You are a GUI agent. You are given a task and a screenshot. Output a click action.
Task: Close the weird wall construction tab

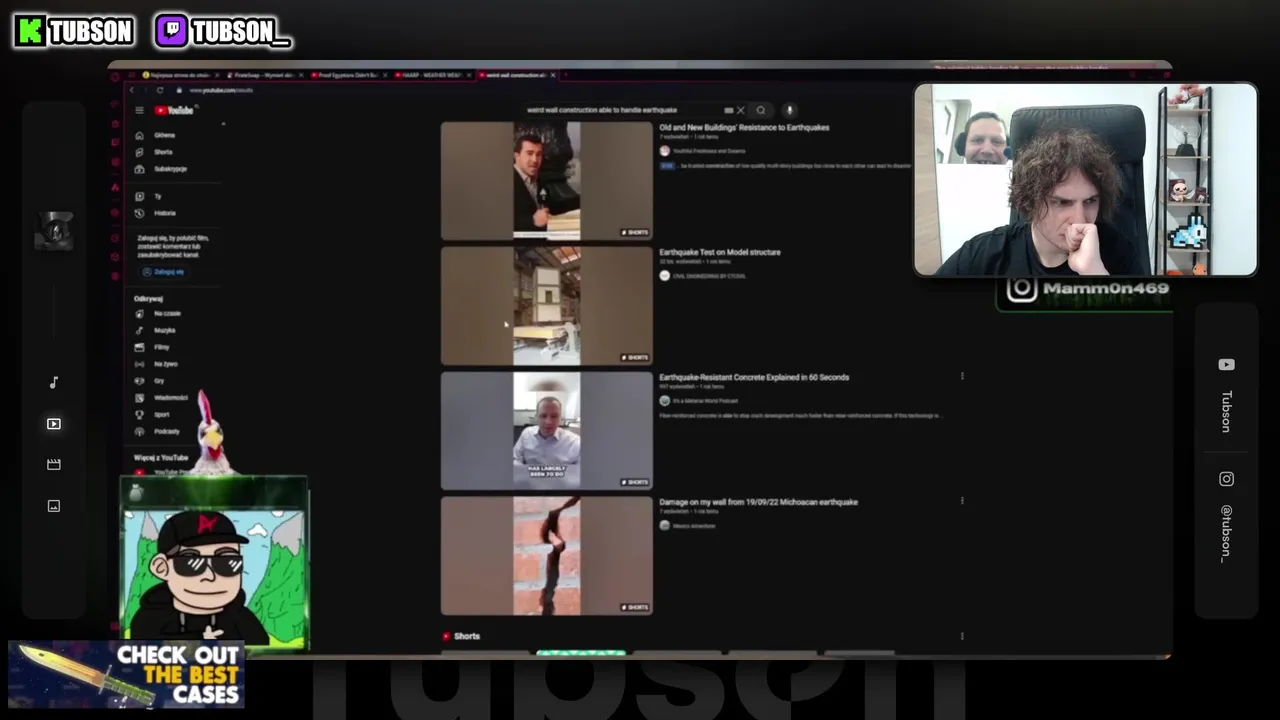pos(552,75)
